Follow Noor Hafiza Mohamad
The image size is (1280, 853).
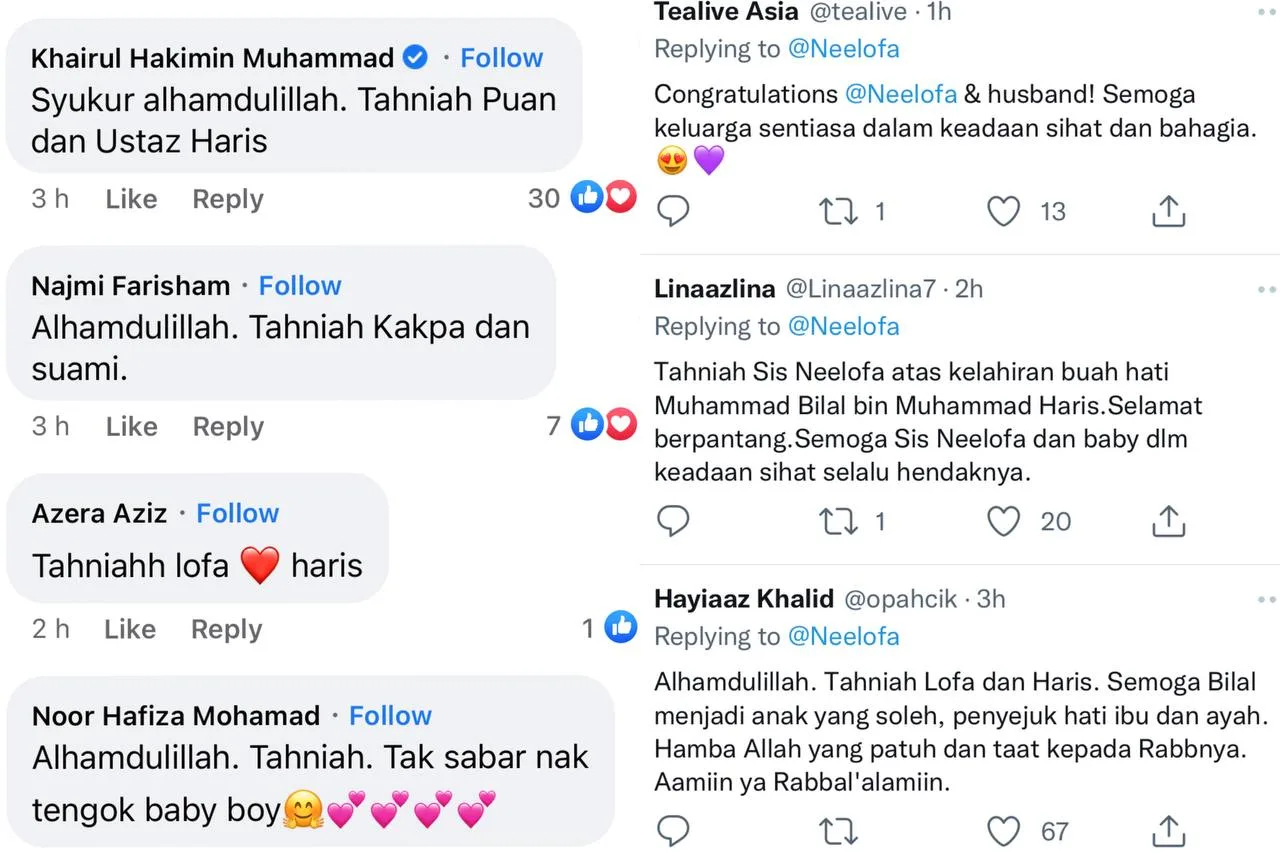(x=390, y=716)
